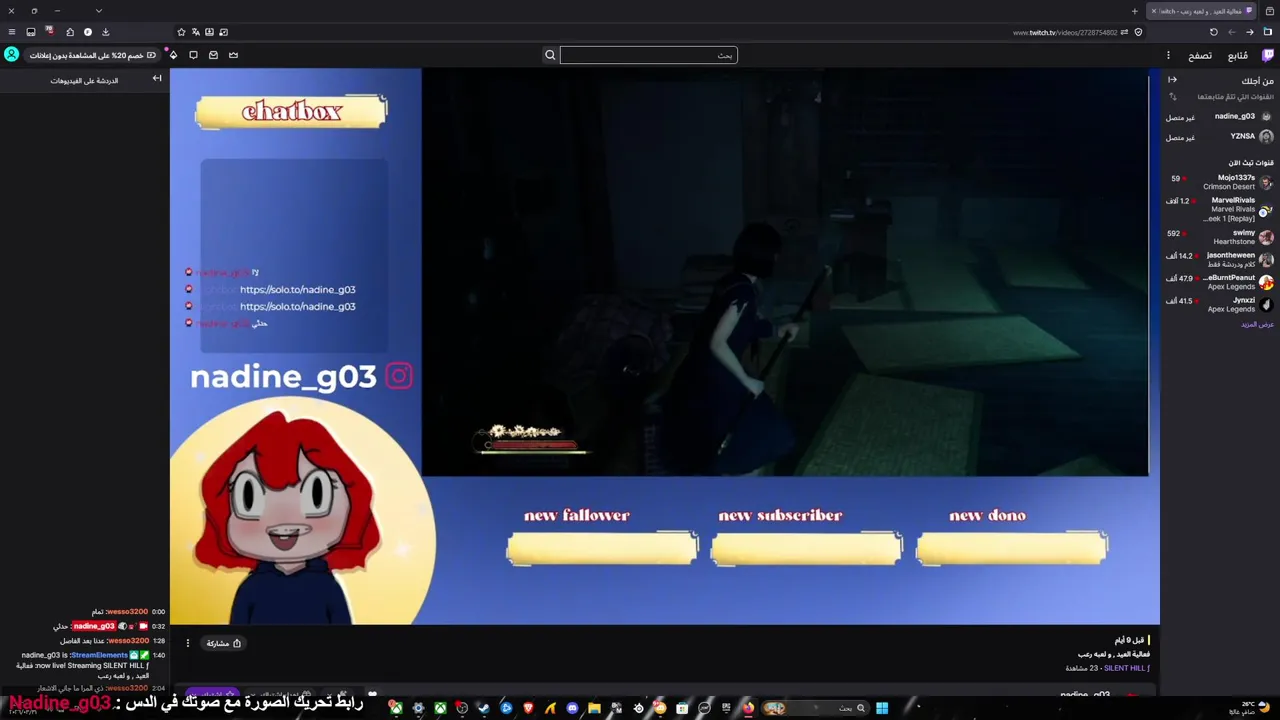Screen dimensions: 1280x720
Task: Open Mojo1337s Crimson Desert live channel
Action: point(1219,182)
